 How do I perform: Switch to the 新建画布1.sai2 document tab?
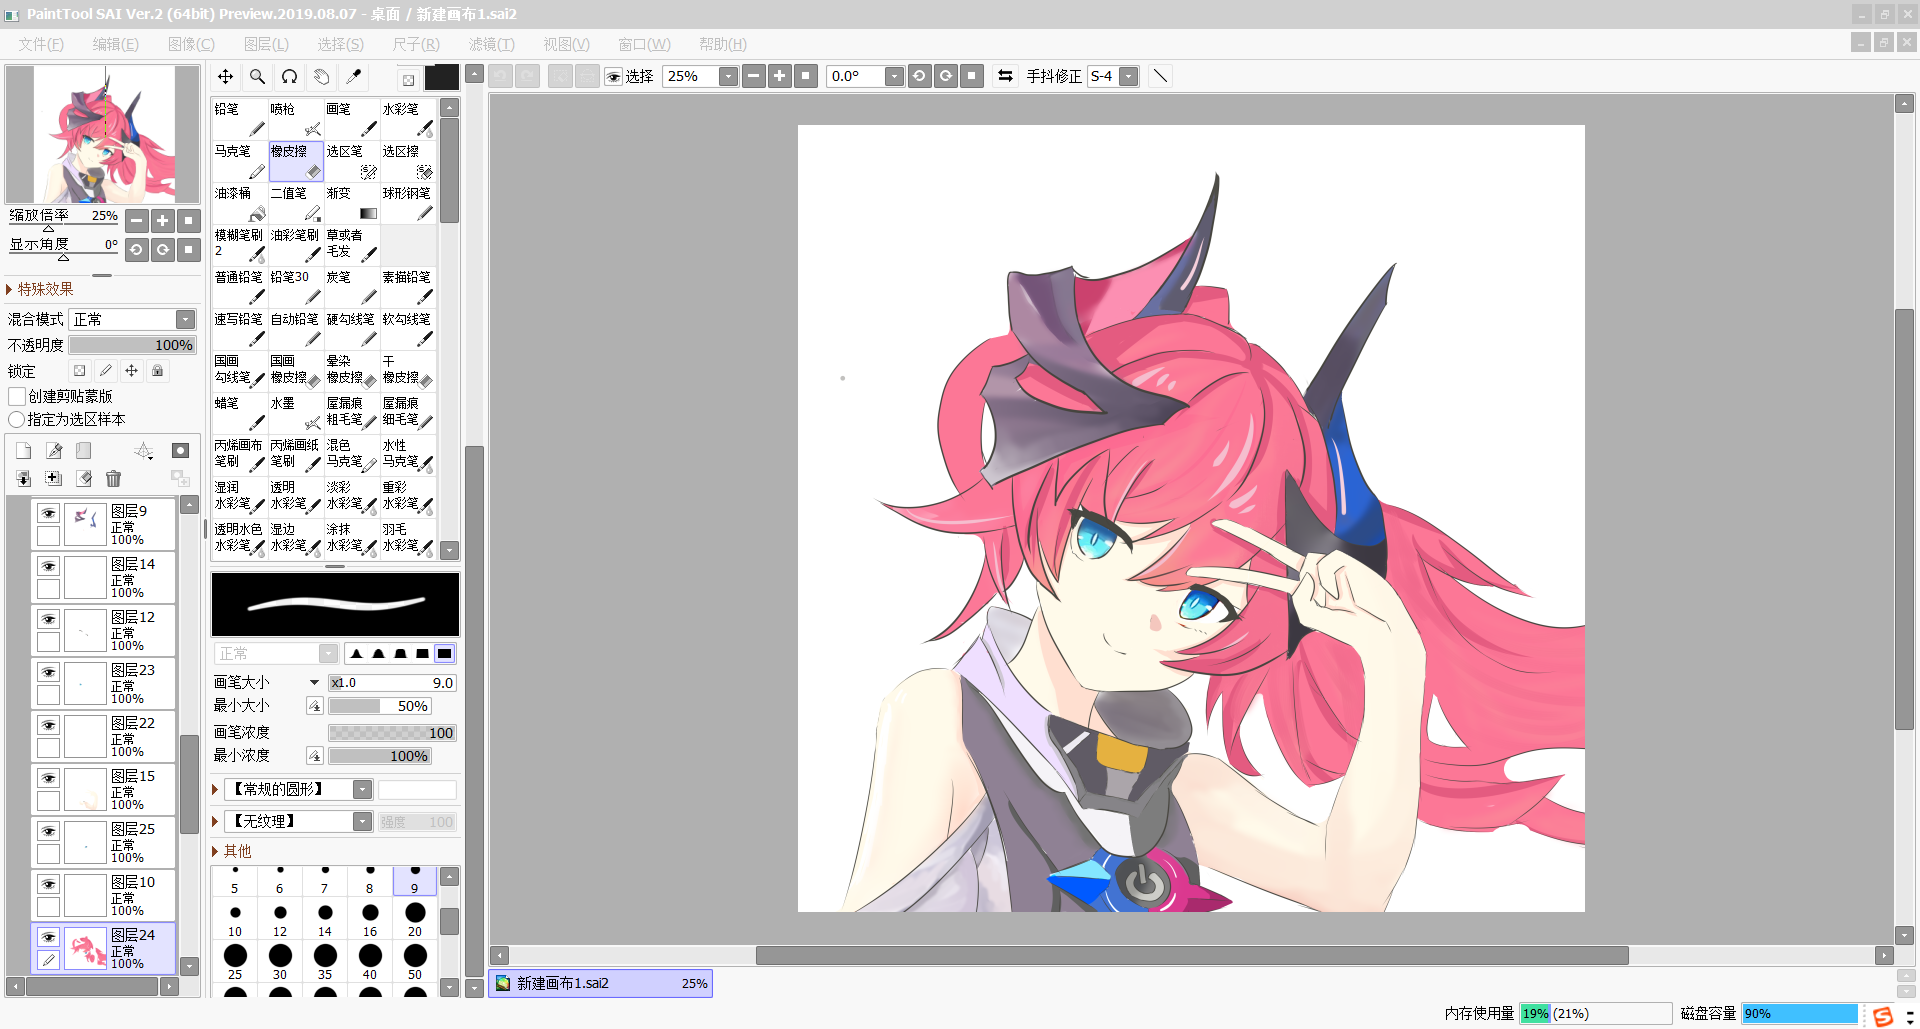(600, 984)
